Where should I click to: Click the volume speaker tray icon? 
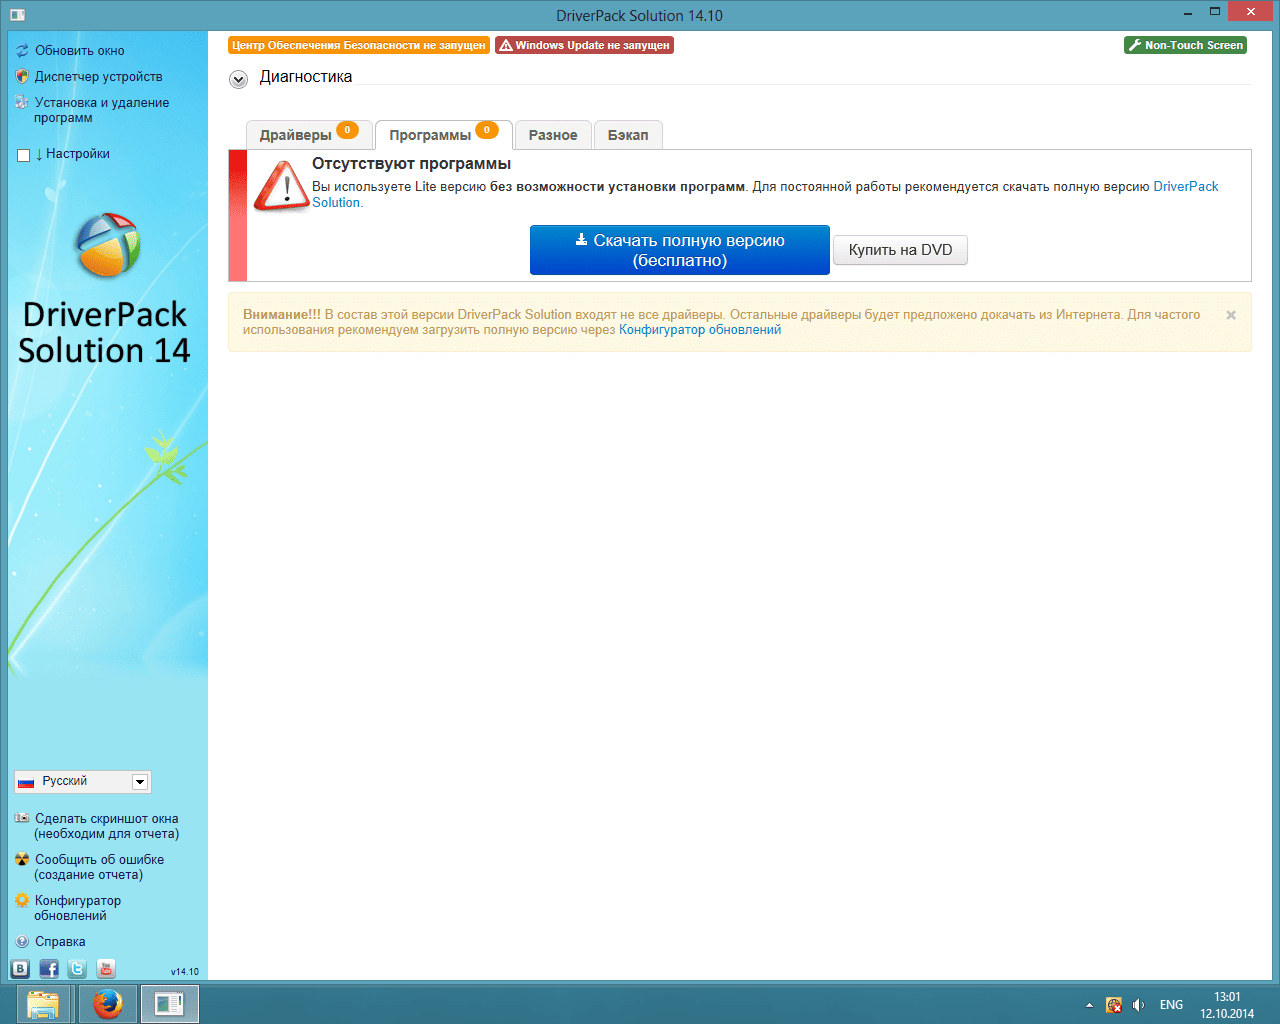(x=1138, y=1005)
